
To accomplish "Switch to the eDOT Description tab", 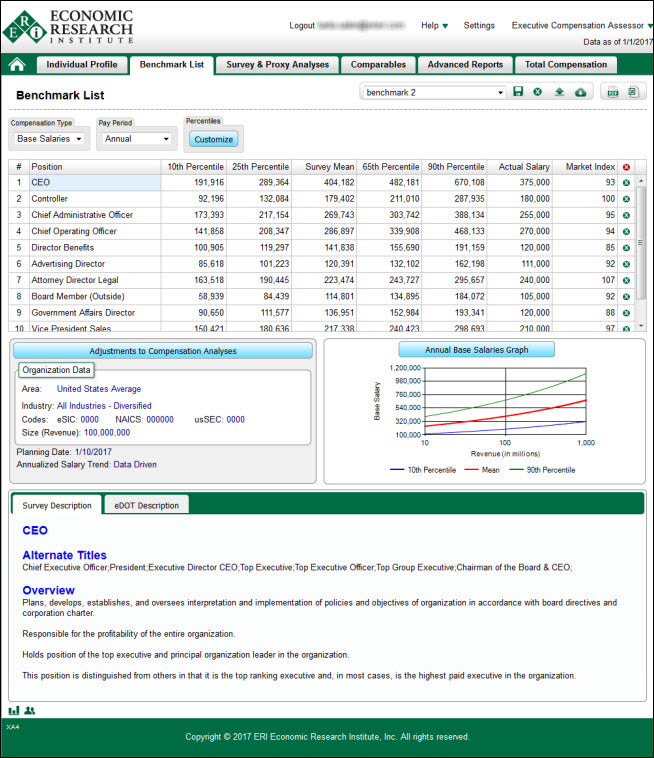I will coord(145,505).
